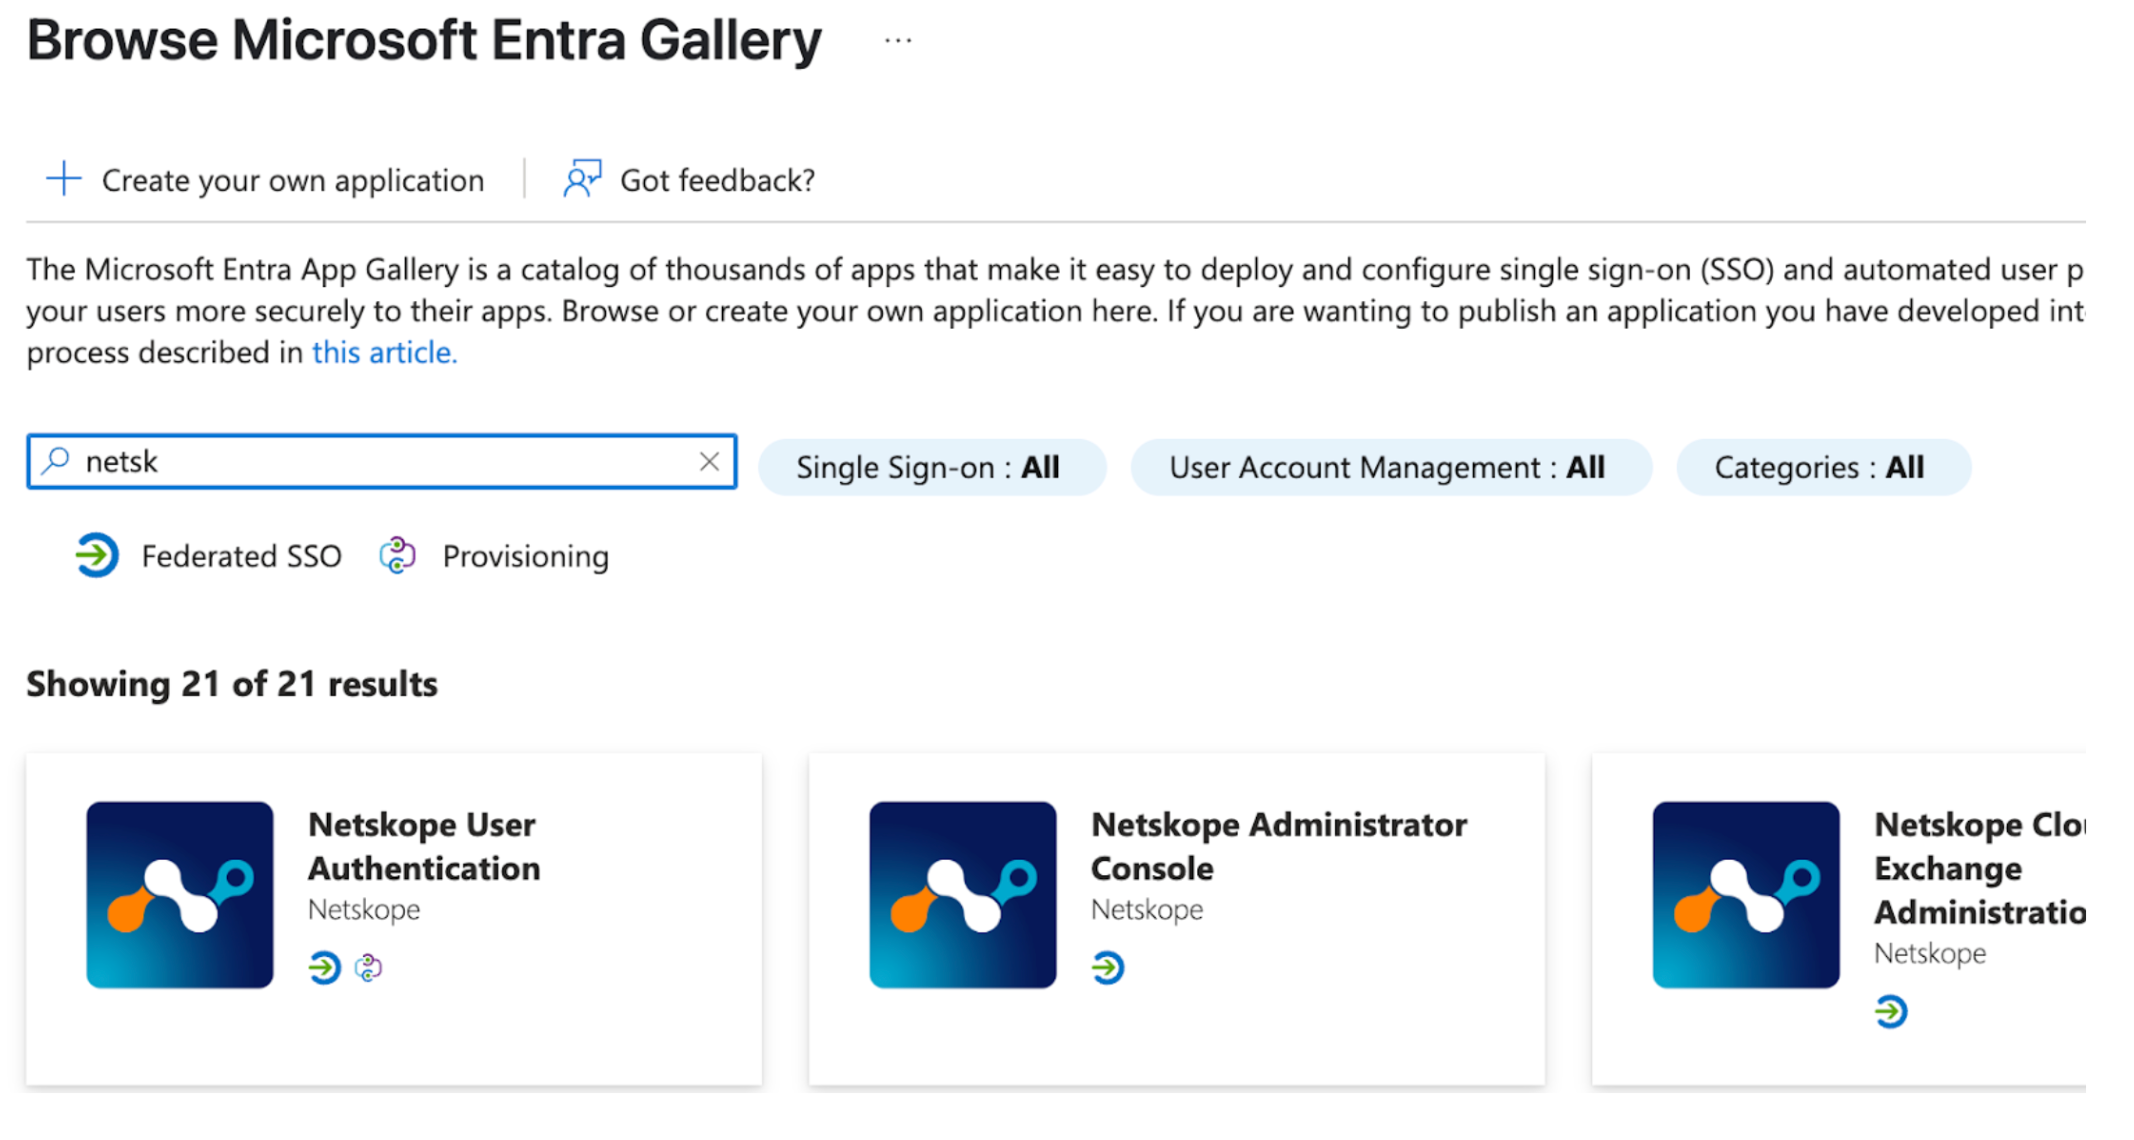Clear the search field with the X

tap(710, 461)
